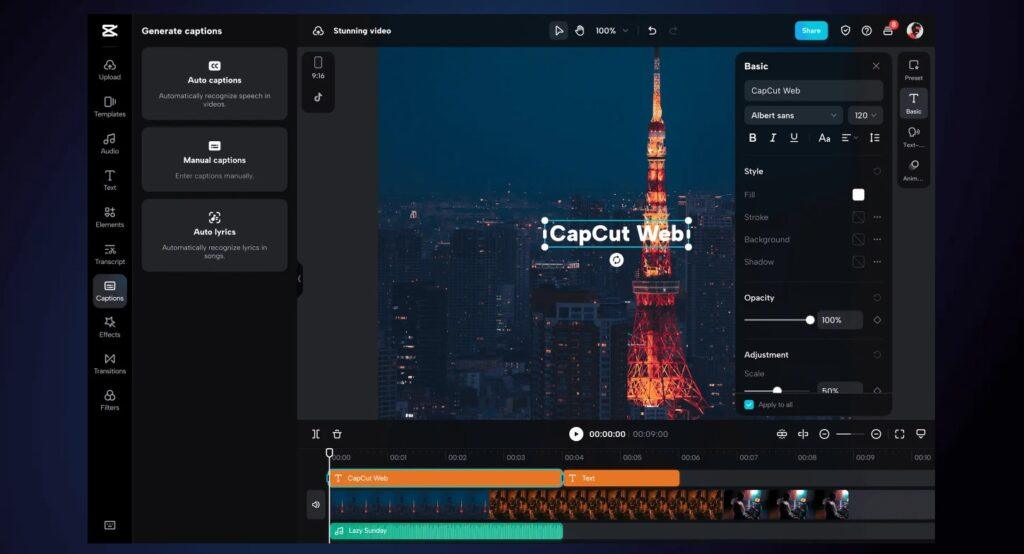Viewport: 1024px width, 554px height.
Task: Click the white Fill color swatch
Action: [858, 194]
